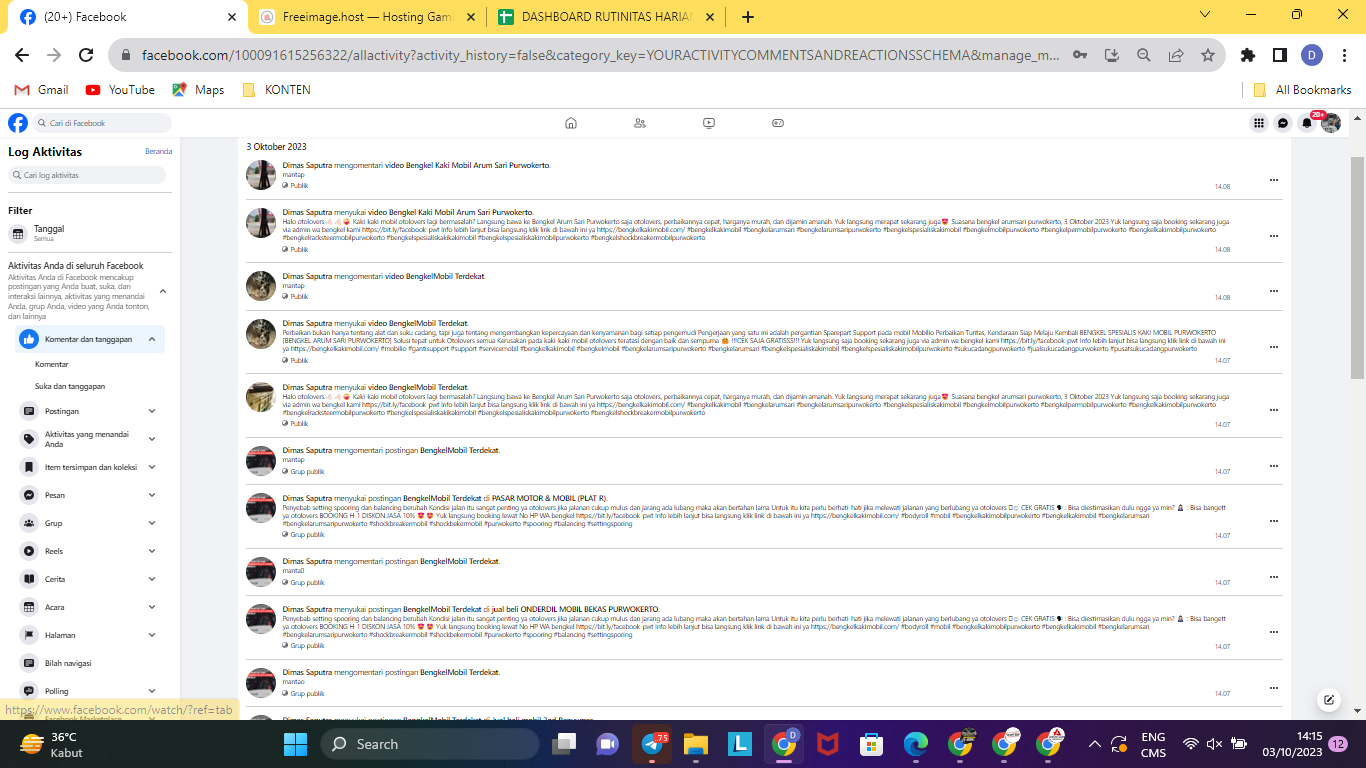Open the KONTEN bookmarks folder
Screen dimensions: 1366x768
click(x=276, y=90)
